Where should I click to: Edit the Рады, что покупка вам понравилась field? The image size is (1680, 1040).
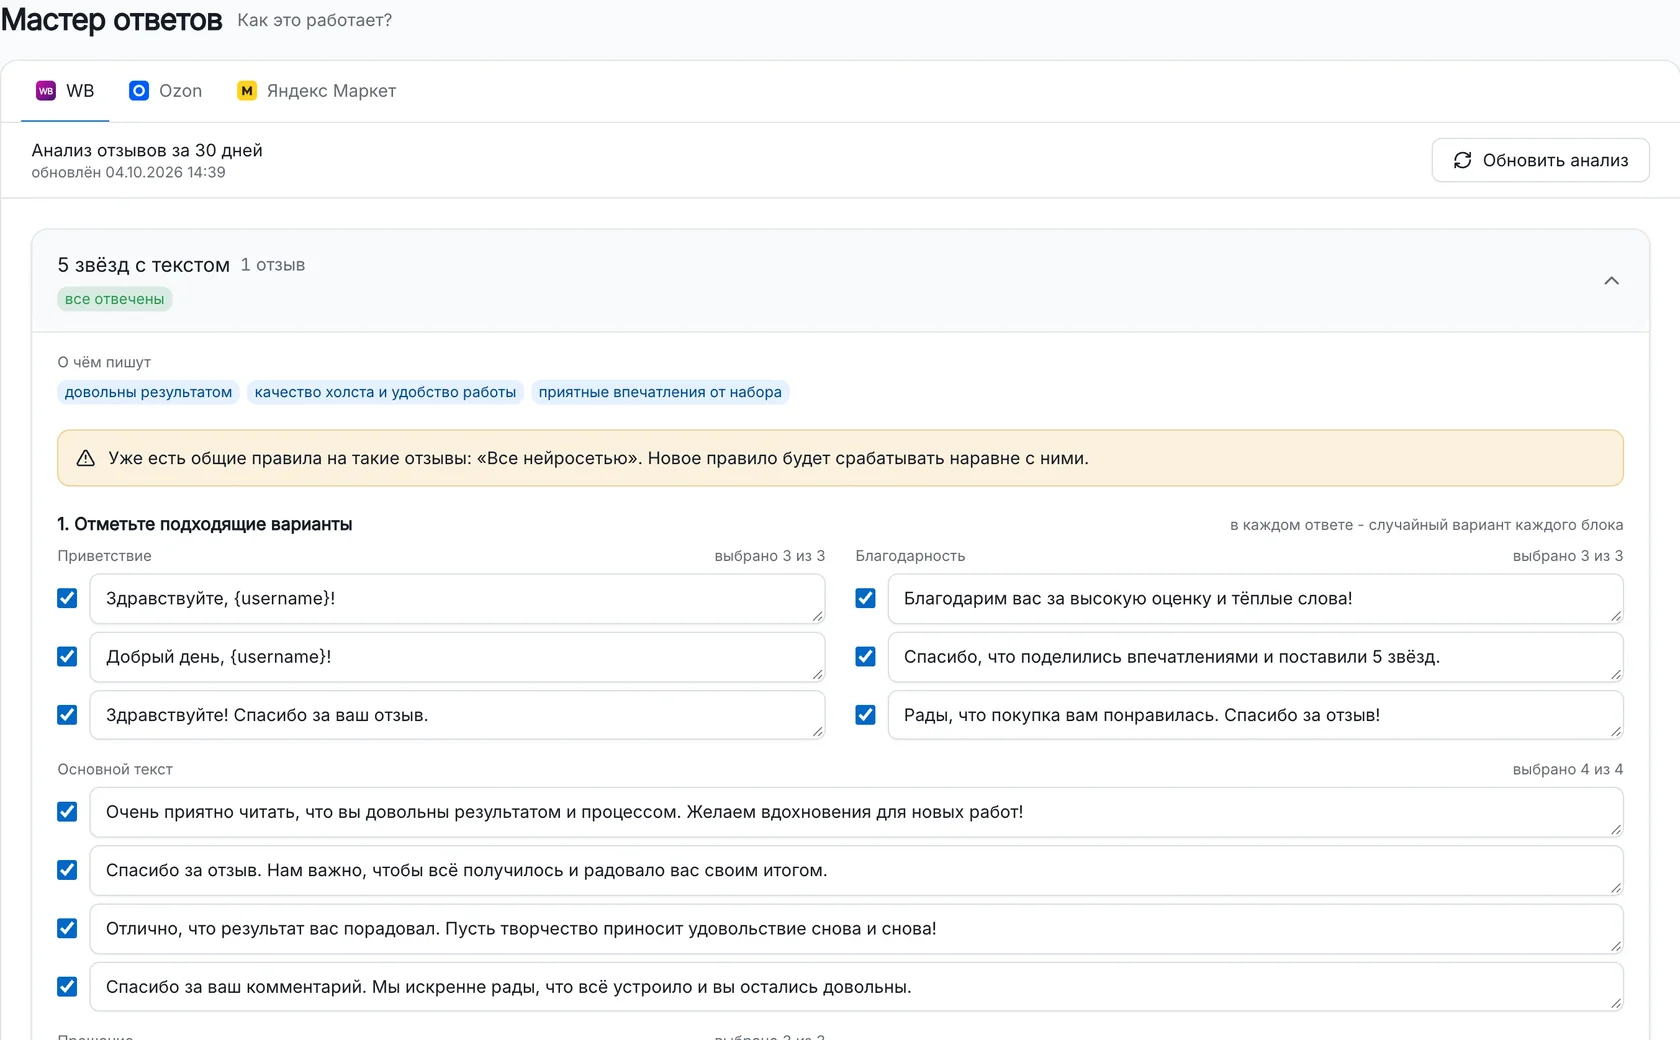[x=1255, y=715]
